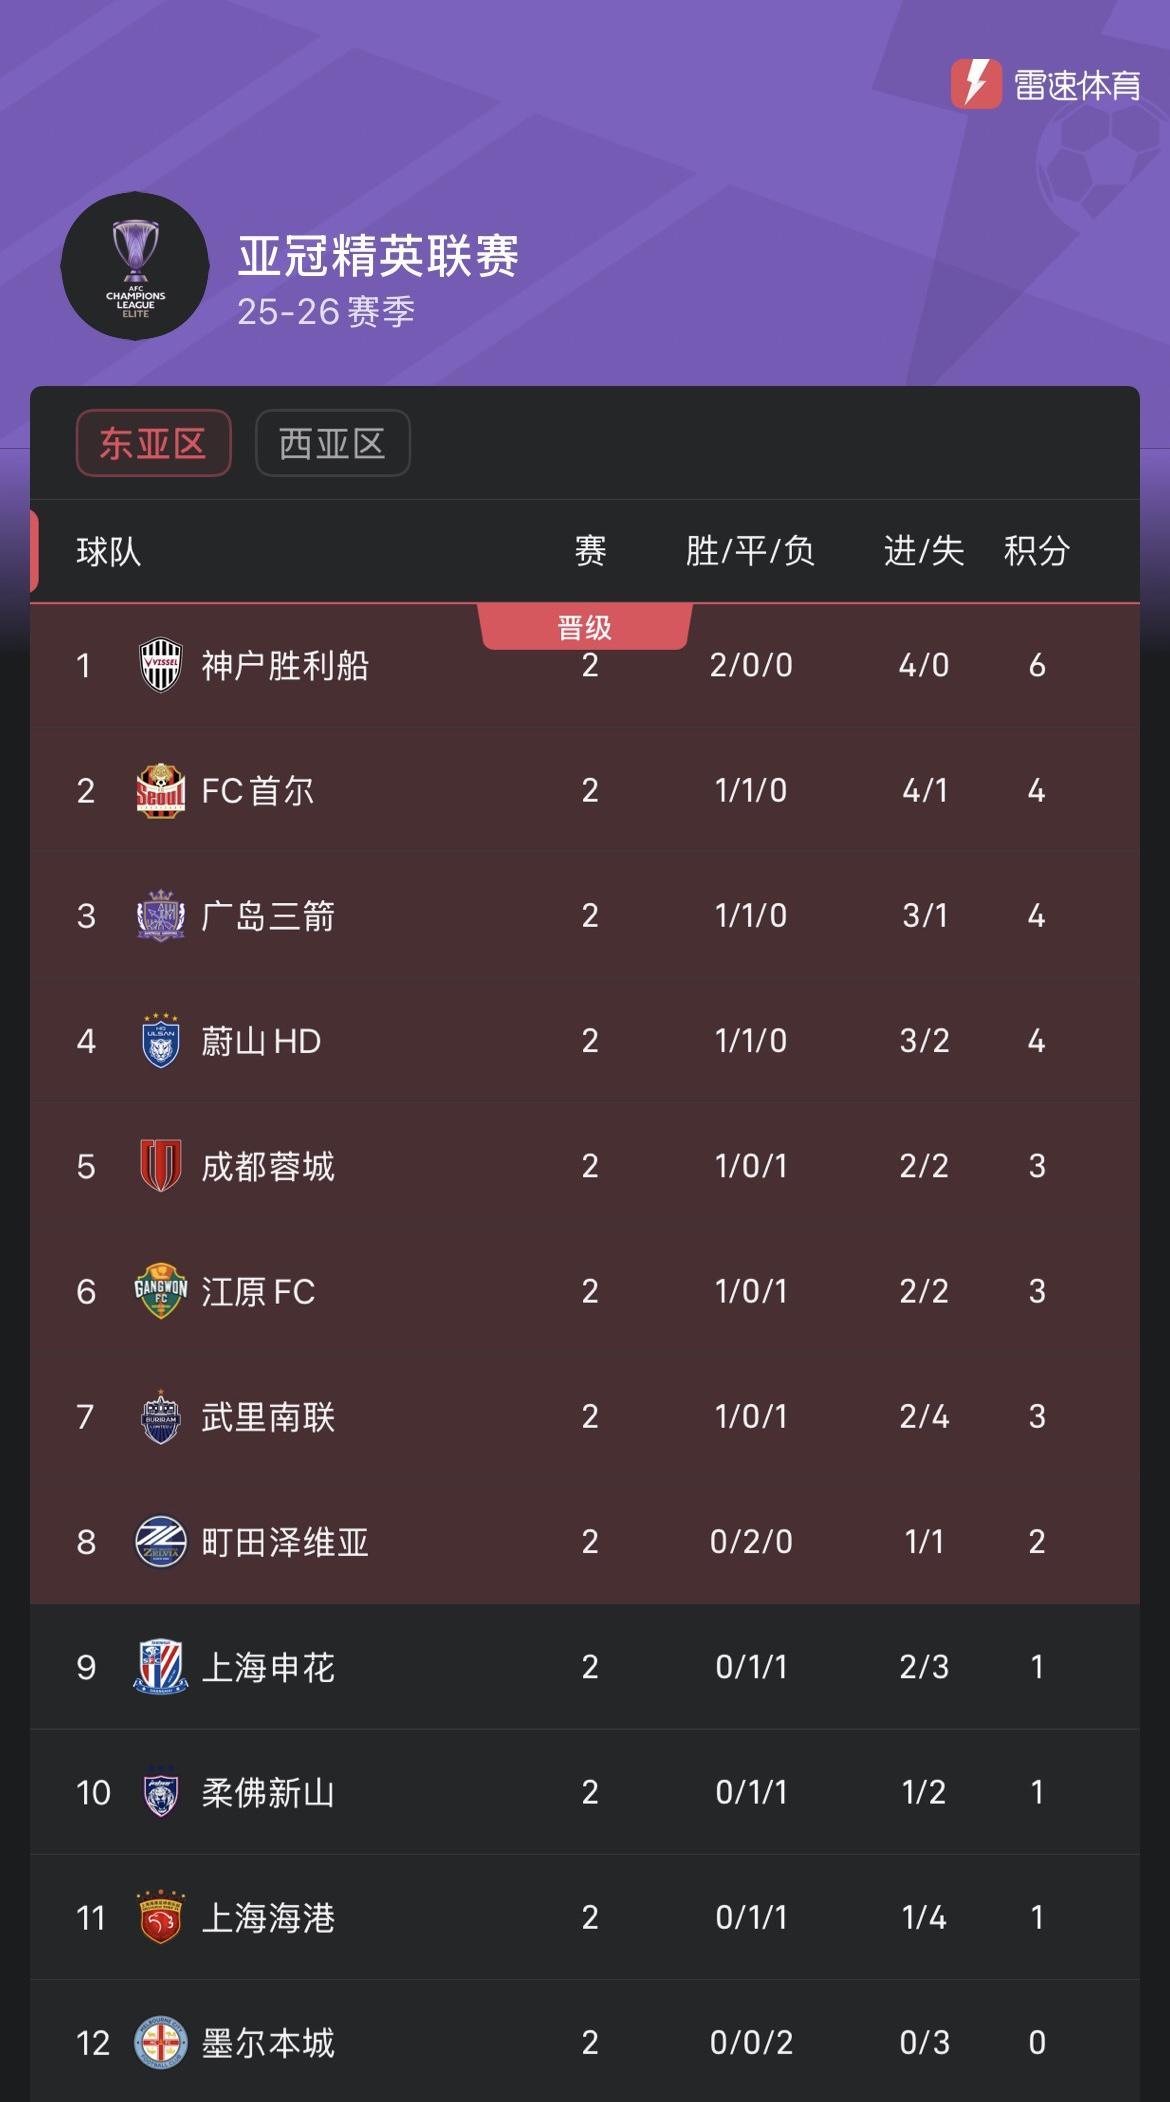
Task: Click the Machida Zelvia team crest
Action: (x=160, y=1542)
